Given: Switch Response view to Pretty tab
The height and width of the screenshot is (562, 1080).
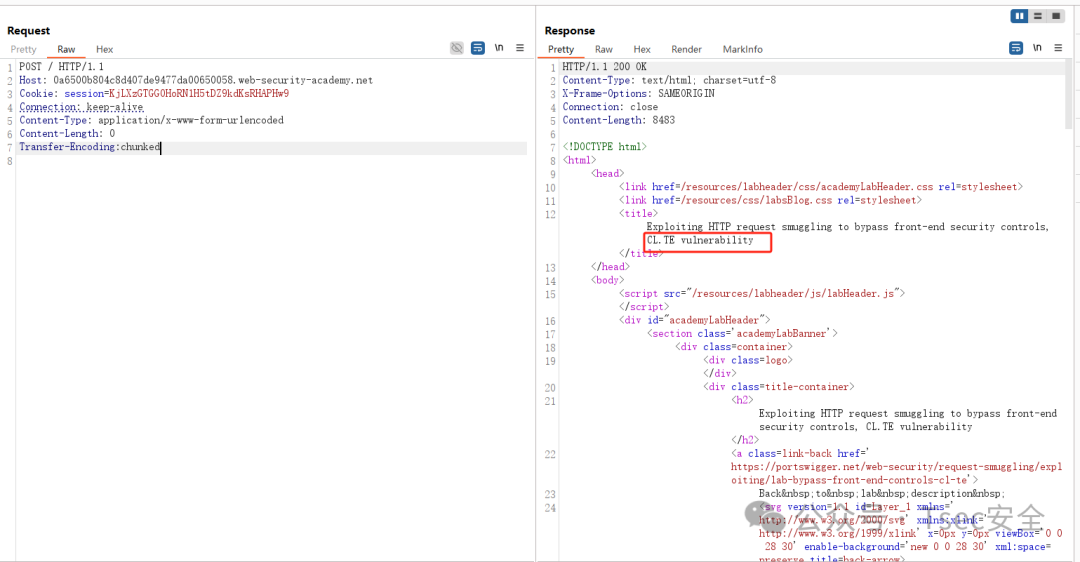Looking at the screenshot, I should pos(561,50).
